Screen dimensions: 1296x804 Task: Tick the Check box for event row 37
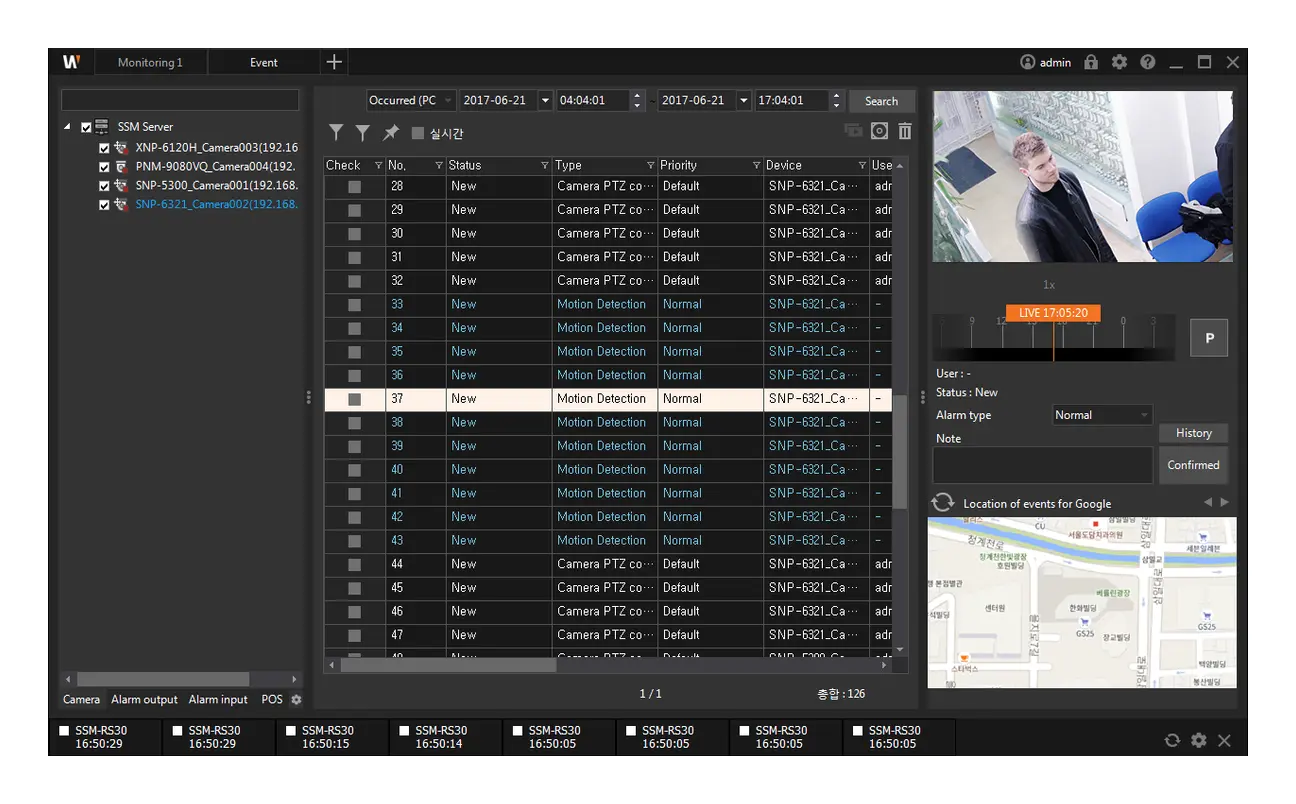(x=354, y=399)
